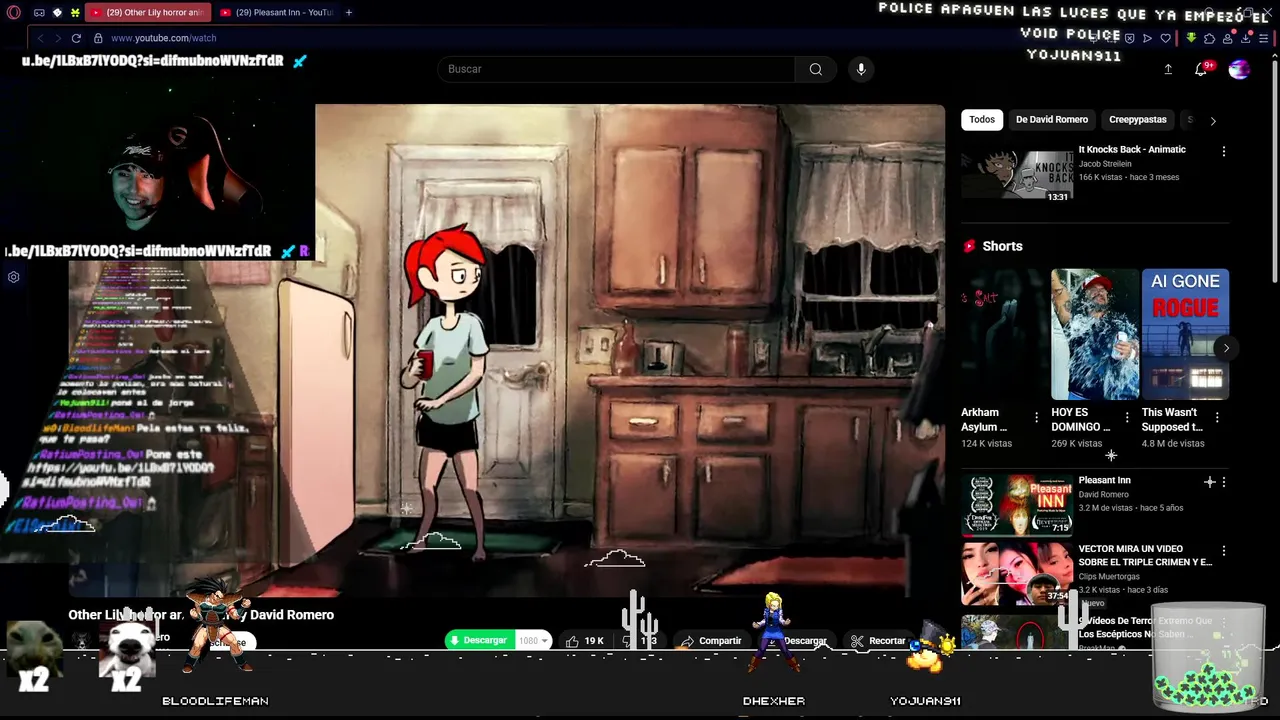Expand more filter chips with right chevron
This screenshot has width=1280, height=720.
click(1213, 121)
